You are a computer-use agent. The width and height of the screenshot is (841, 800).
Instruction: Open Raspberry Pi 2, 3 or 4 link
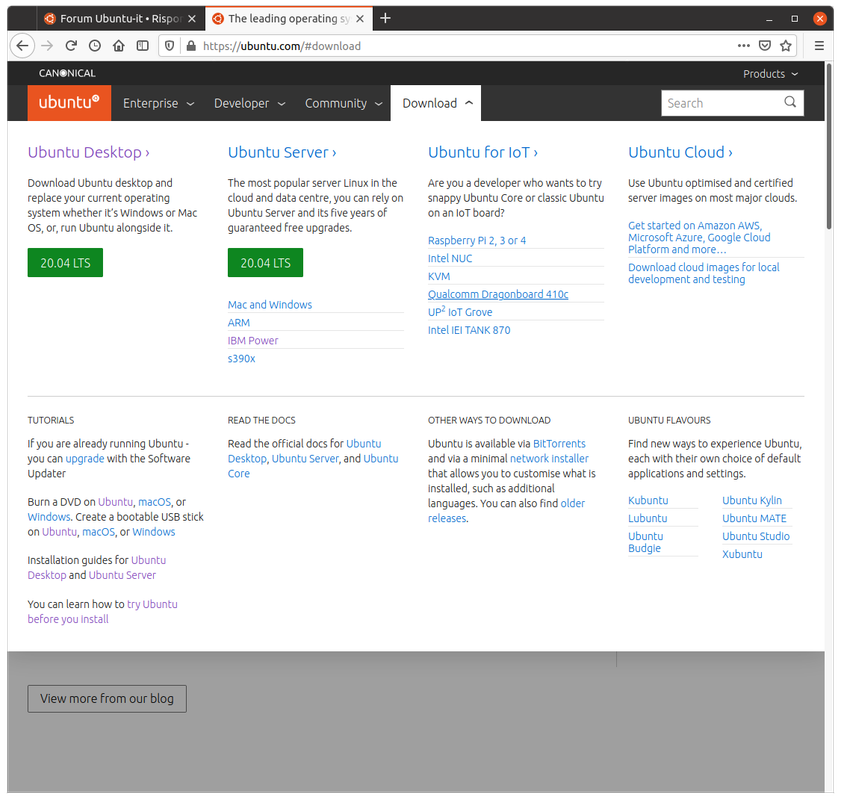[x=477, y=241]
